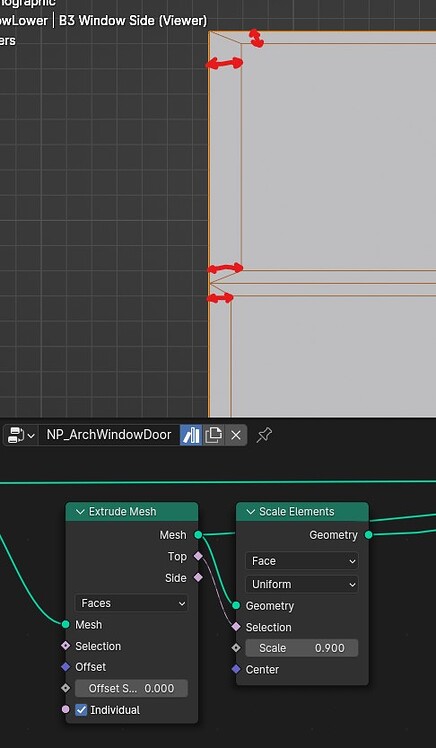Viewport: 436px width, 748px height.
Task: Collapse the Scale Elements node
Action: 251,512
